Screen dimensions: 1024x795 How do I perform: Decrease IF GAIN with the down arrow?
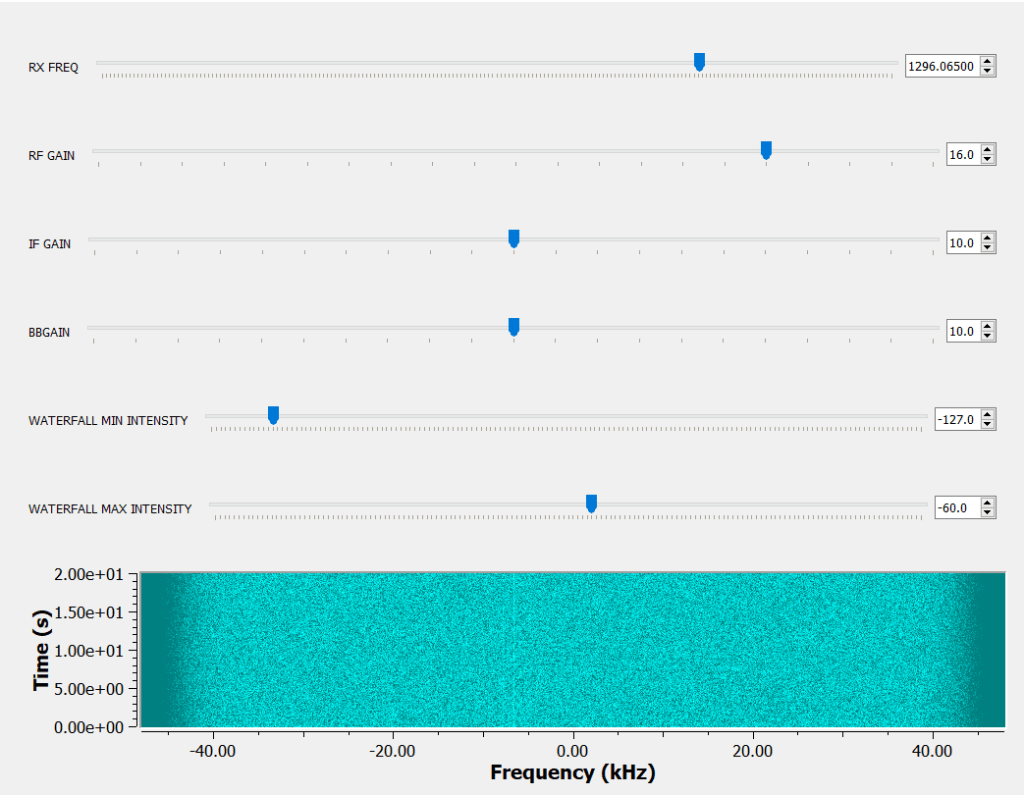pos(988,248)
